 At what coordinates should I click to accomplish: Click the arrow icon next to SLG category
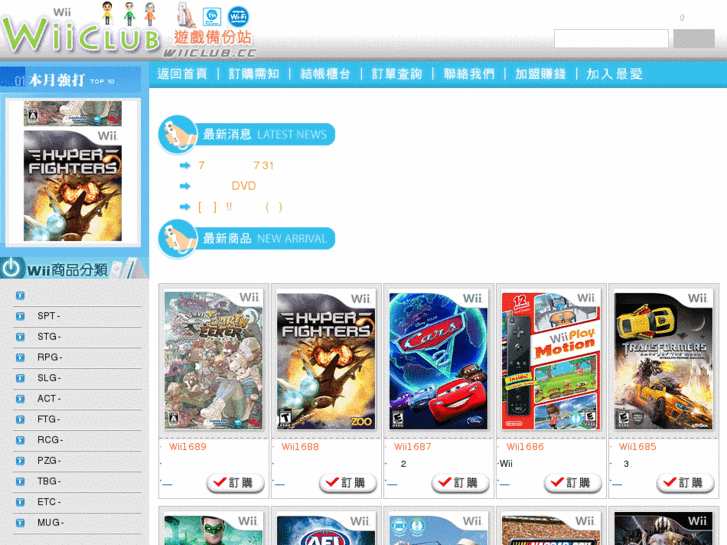pyautogui.click(x=20, y=378)
